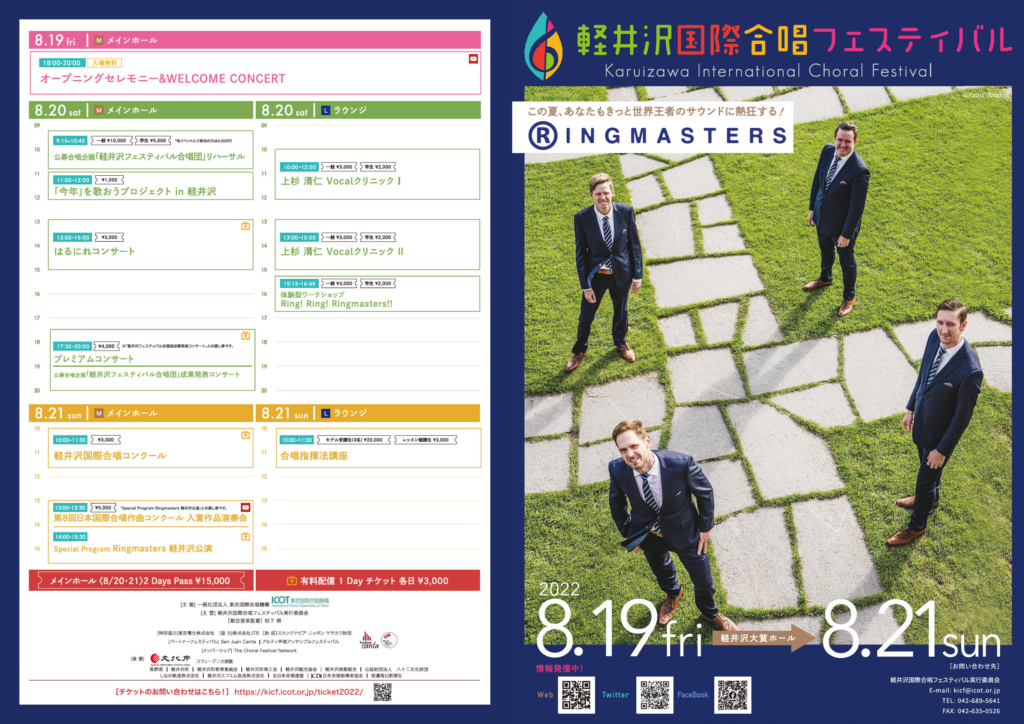This screenshot has height=724, width=1024.
Task: Click the 入場無料 tag
Action: [104, 63]
